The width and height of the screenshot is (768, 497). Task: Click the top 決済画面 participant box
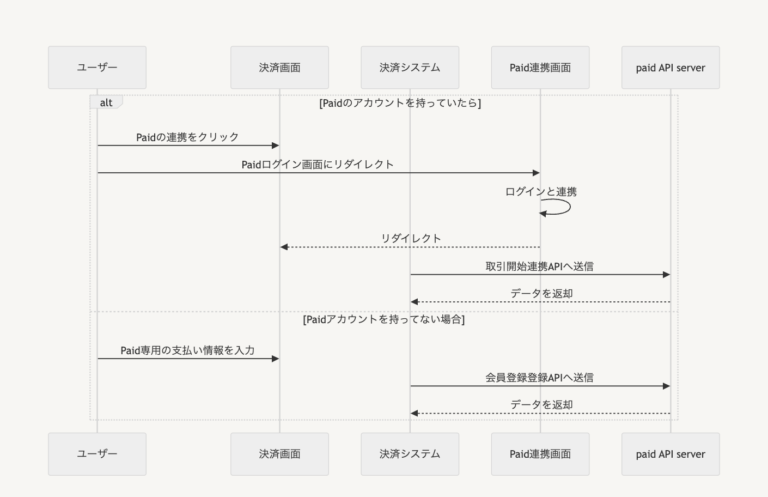(x=279, y=67)
